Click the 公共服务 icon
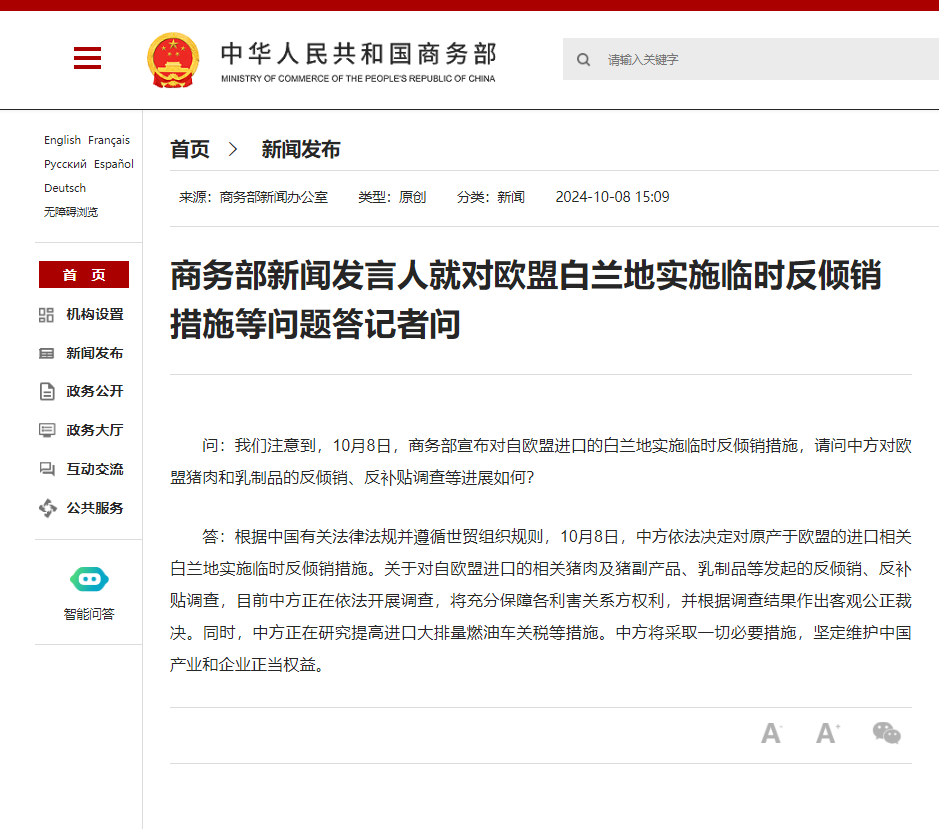 tap(46, 508)
